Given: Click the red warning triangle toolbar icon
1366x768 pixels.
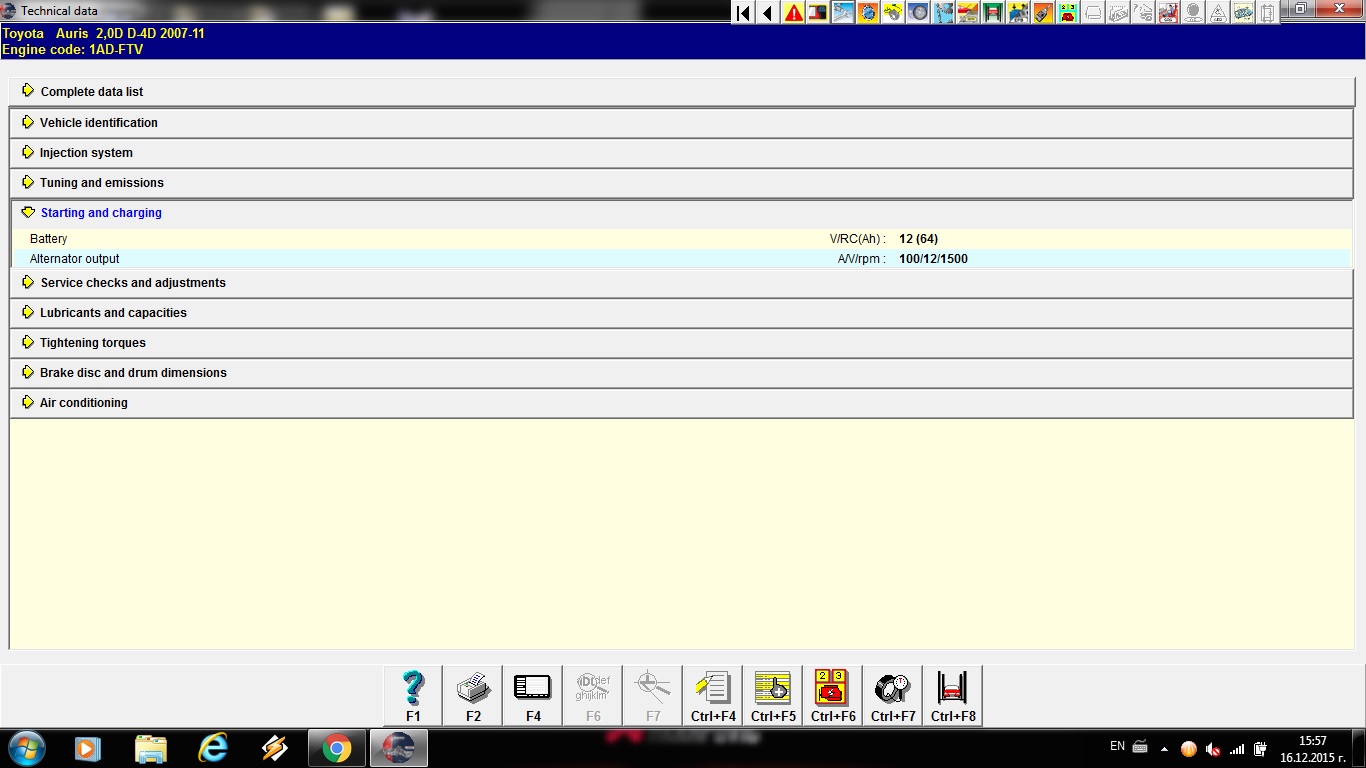Looking at the screenshot, I should click(x=794, y=13).
